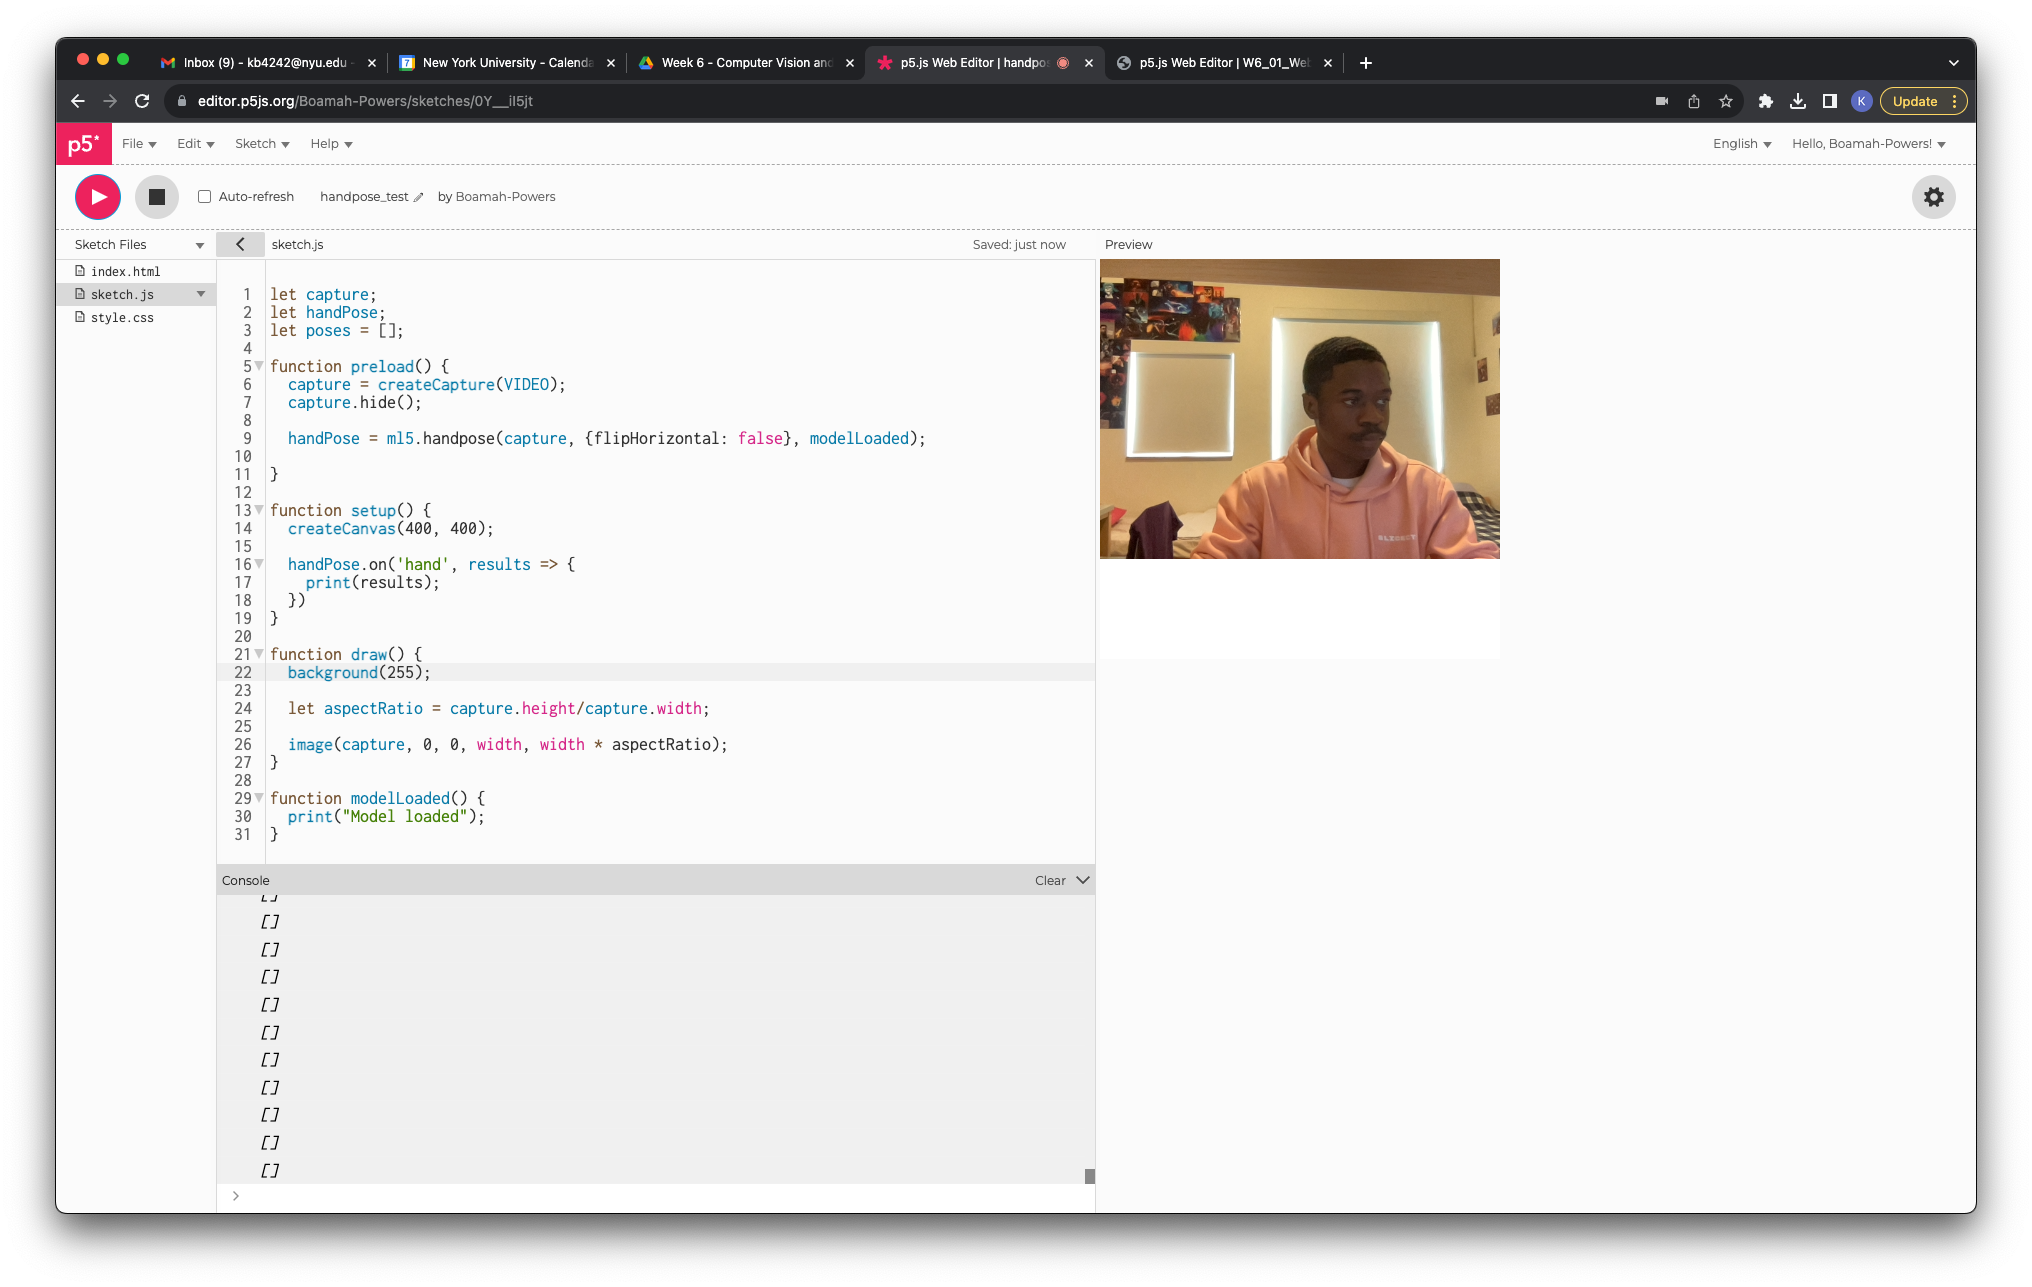2032x1287 pixels.
Task: Open the English language dropdown
Action: [x=1742, y=144]
